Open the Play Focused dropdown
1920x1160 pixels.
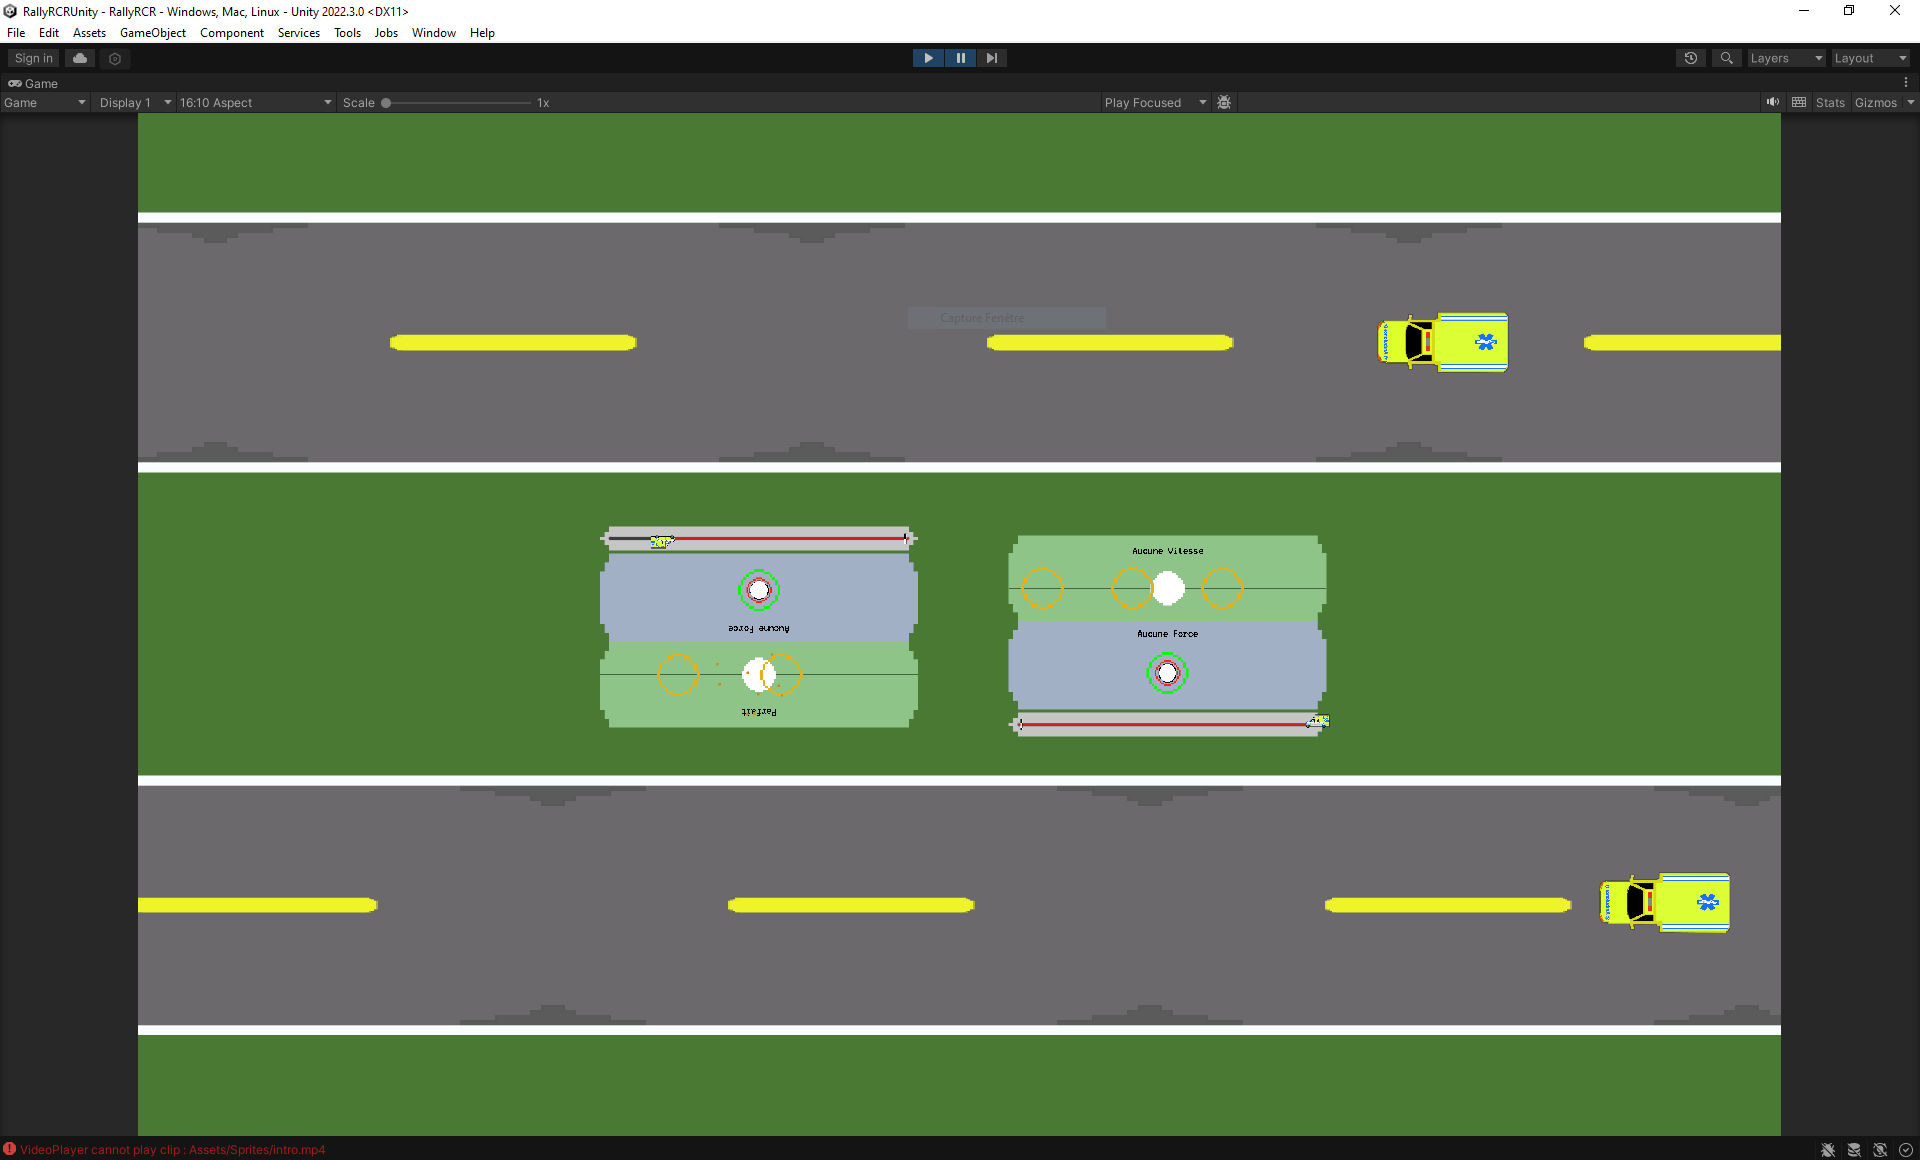(1155, 102)
